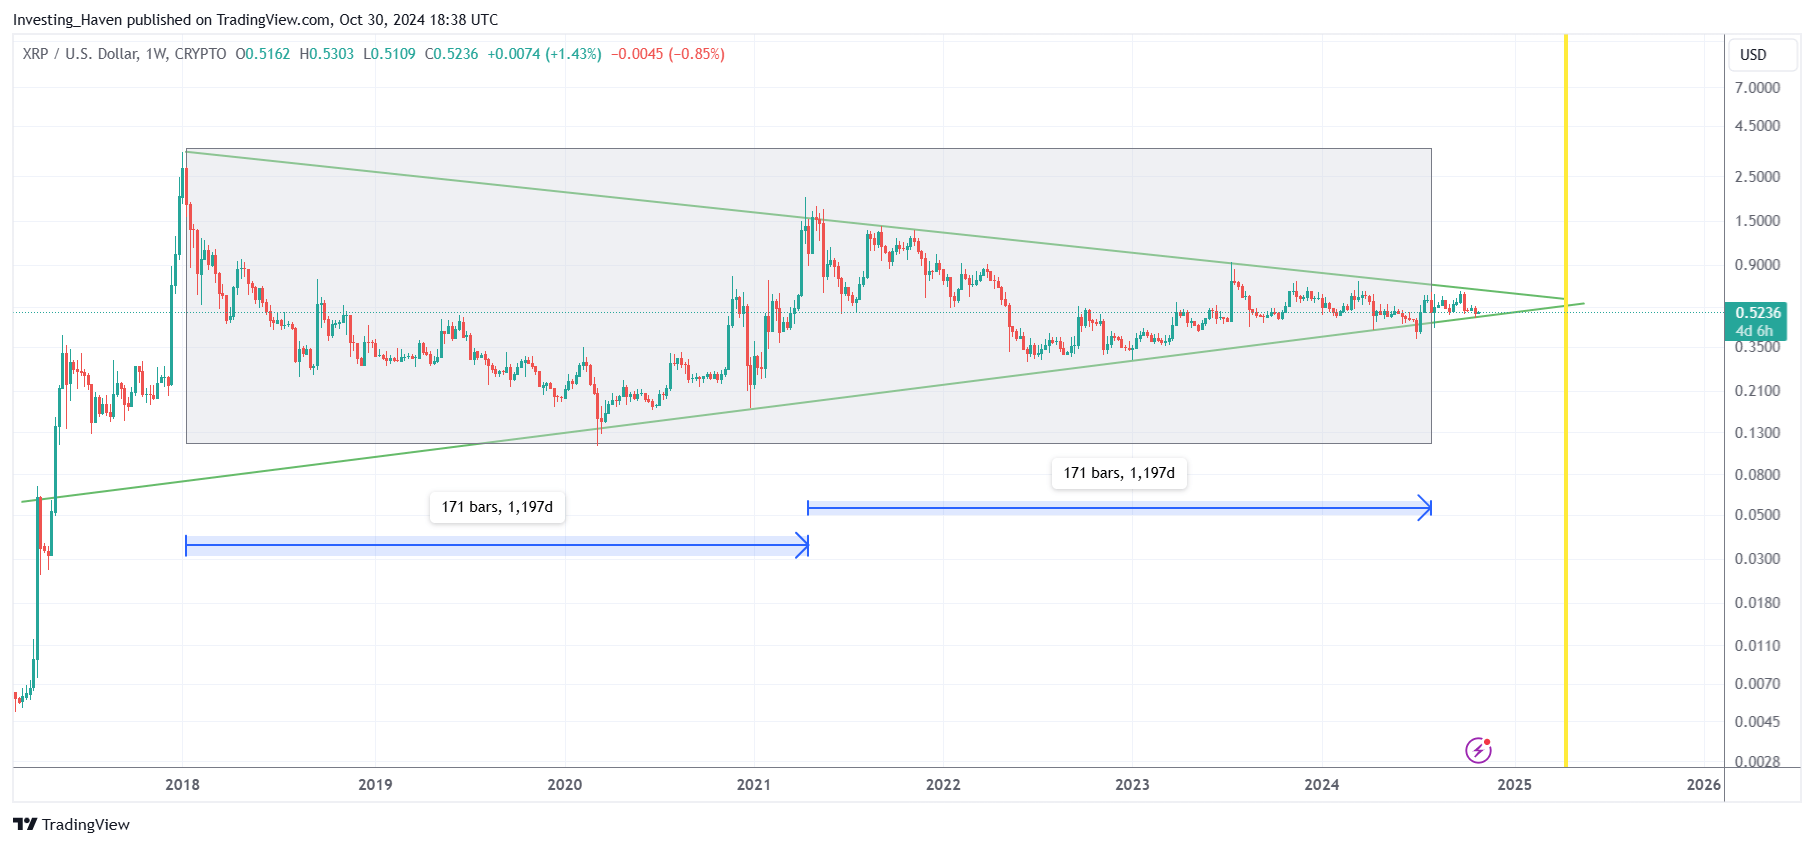Click the TradingView logo
1814x846 pixels.
tap(71, 824)
